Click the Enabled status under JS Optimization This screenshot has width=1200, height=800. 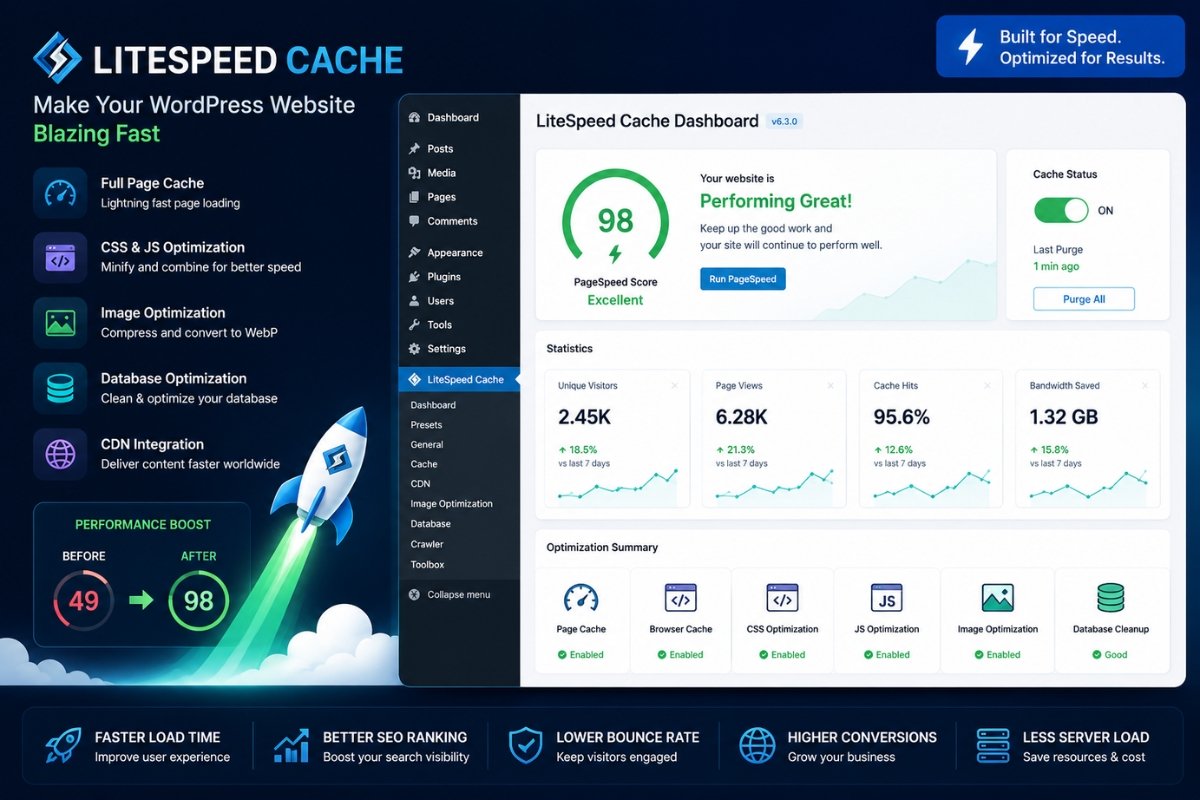[x=887, y=655]
